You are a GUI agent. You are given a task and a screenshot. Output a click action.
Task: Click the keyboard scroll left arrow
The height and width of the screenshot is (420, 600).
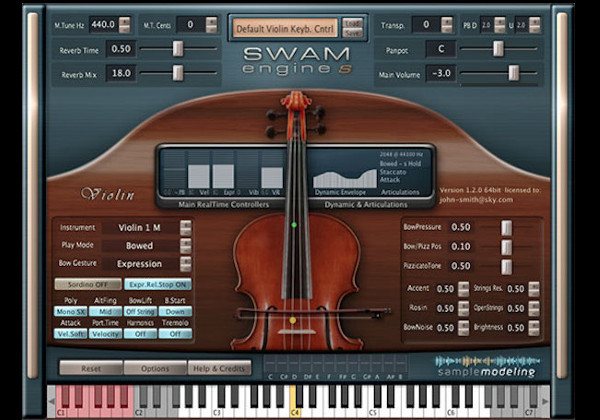pyautogui.click(x=51, y=401)
